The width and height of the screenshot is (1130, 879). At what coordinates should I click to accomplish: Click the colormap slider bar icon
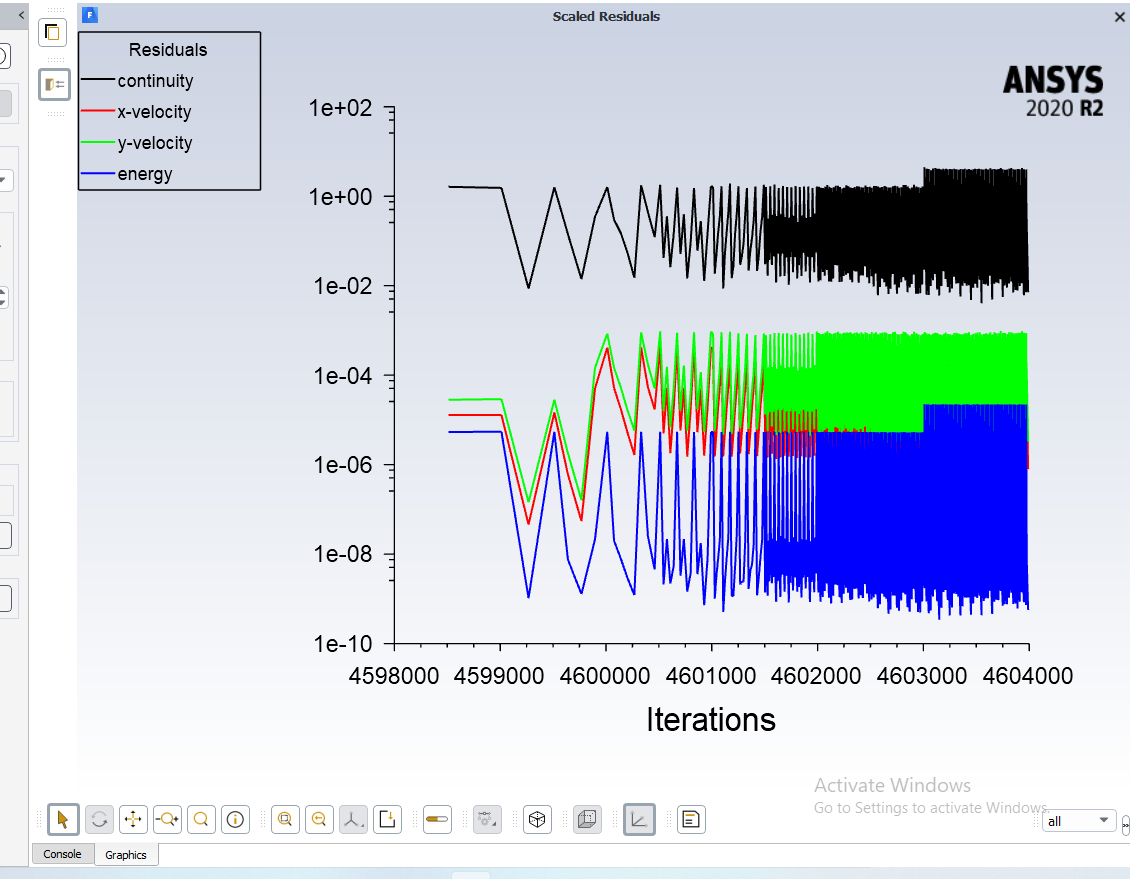pyautogui.click(x=438, y=820)
